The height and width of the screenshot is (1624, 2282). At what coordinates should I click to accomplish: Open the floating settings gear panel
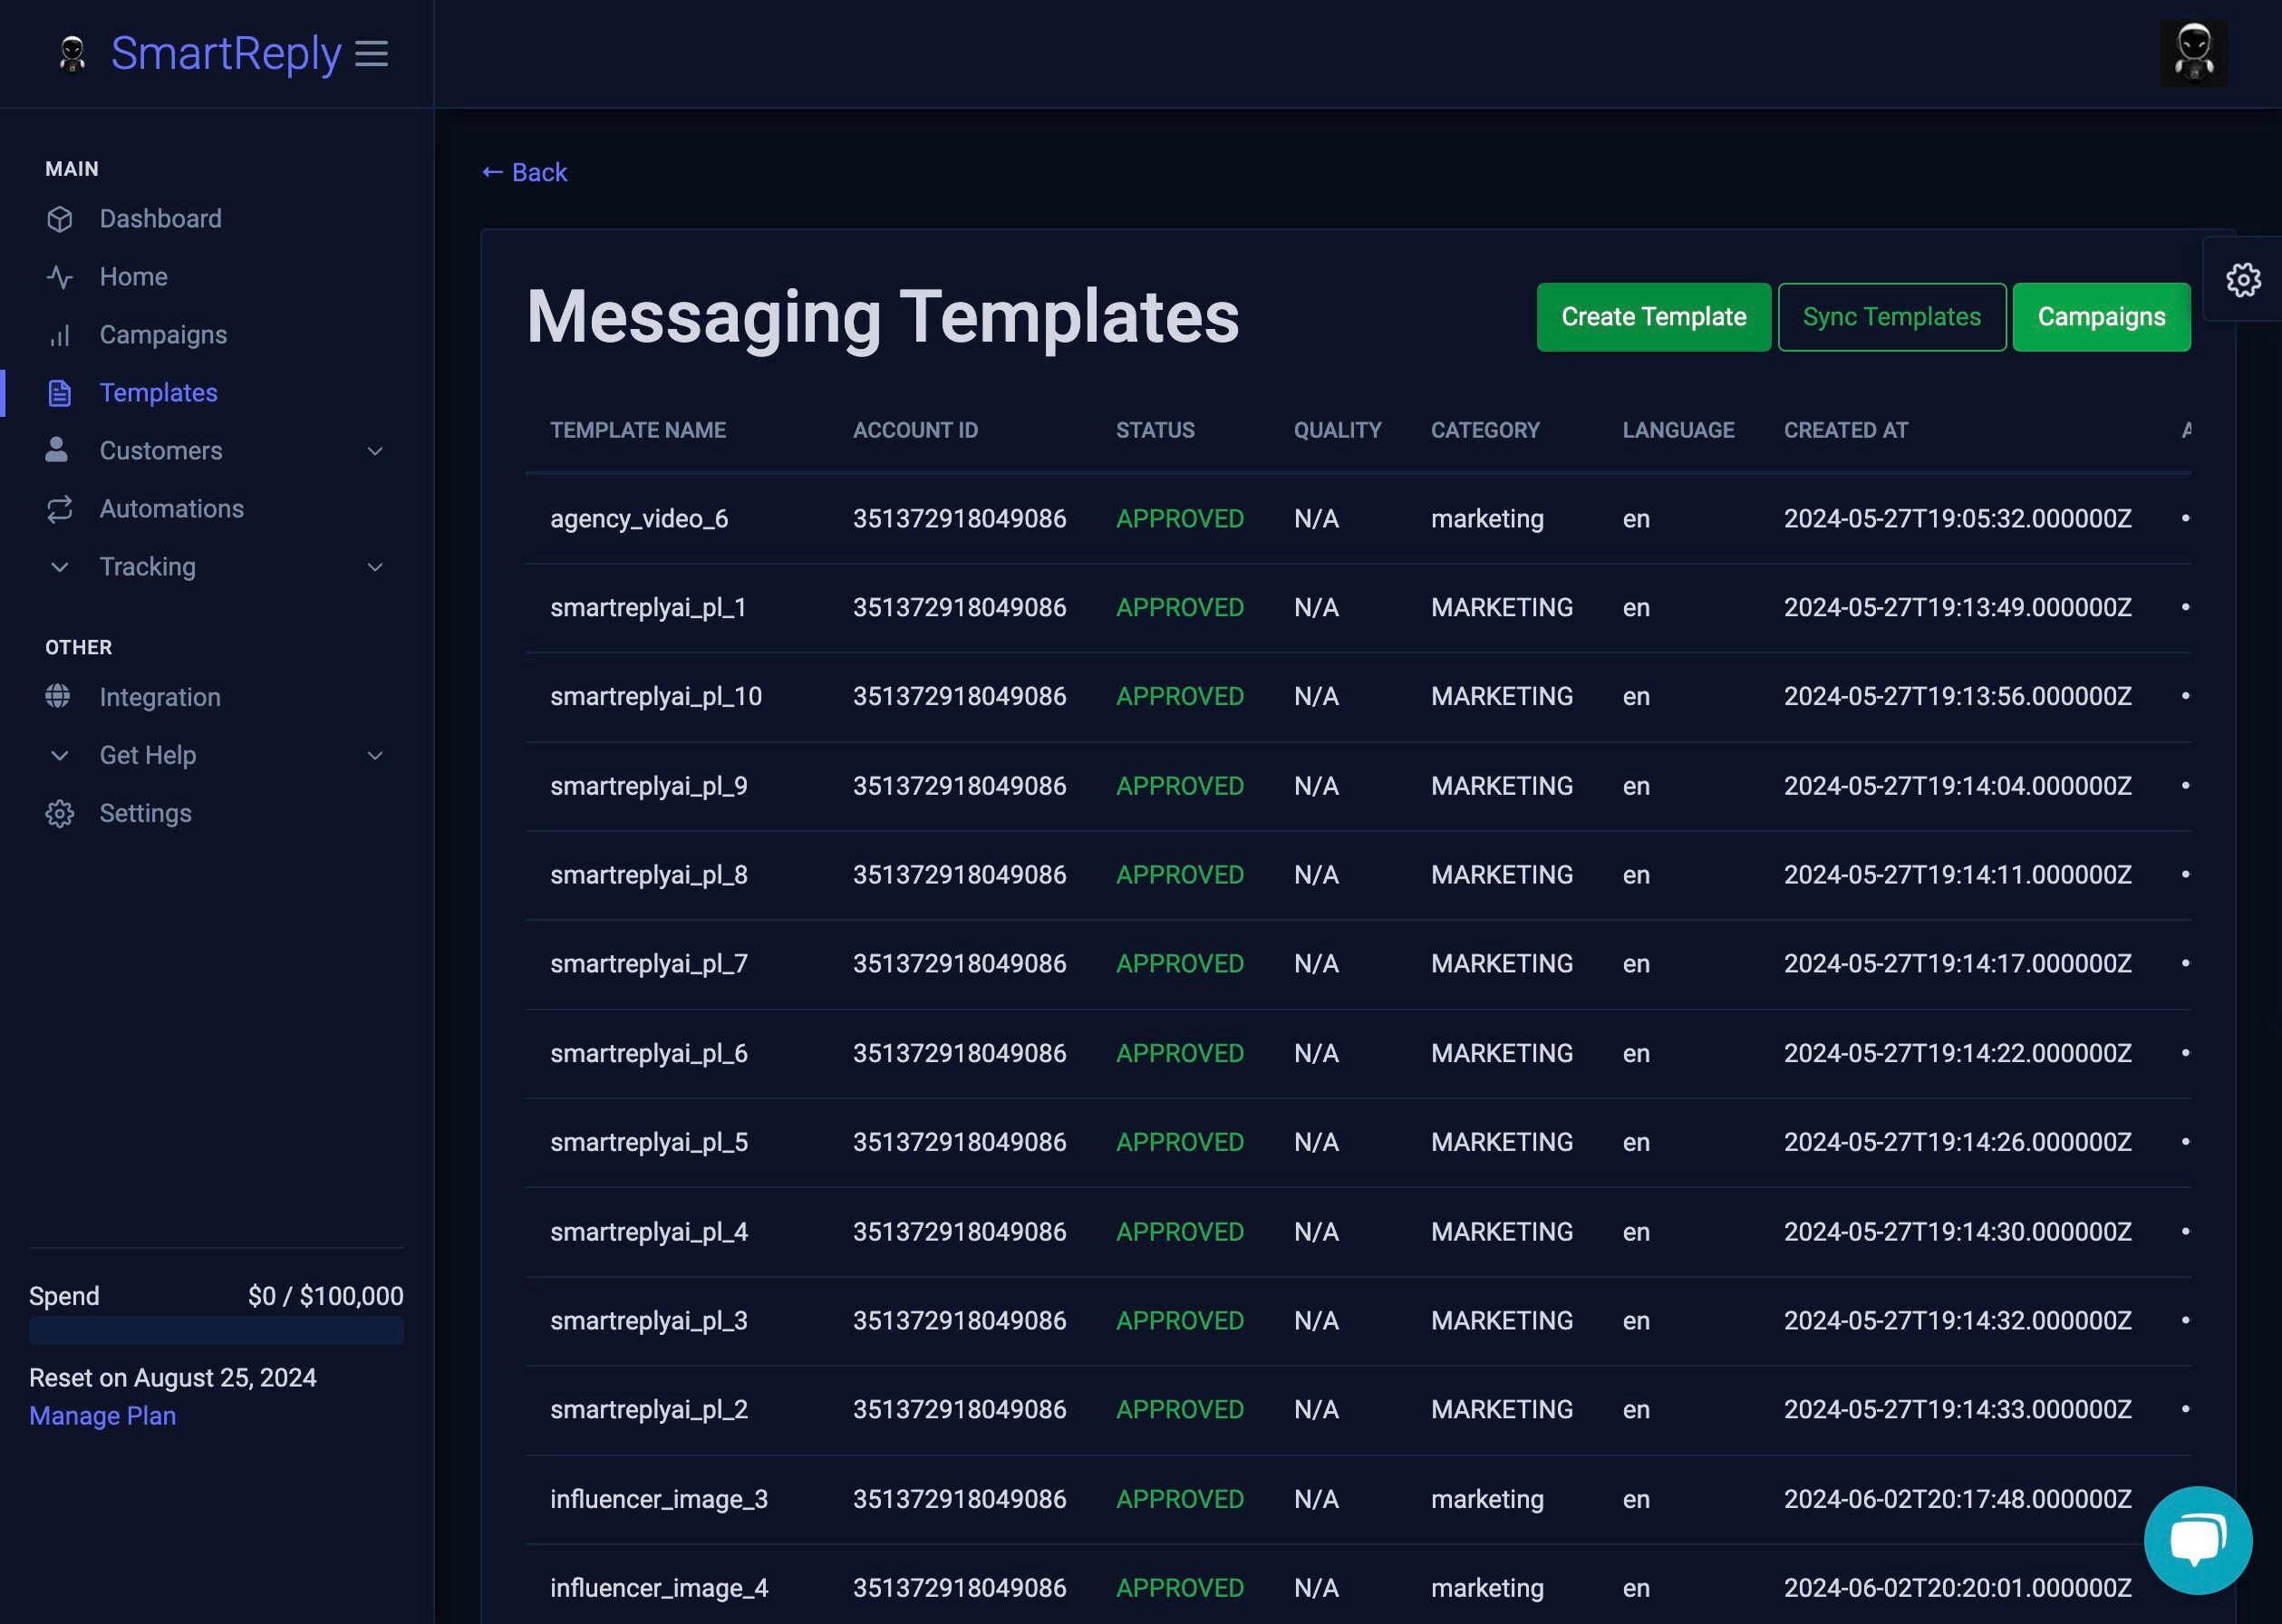click(2243, 280)
